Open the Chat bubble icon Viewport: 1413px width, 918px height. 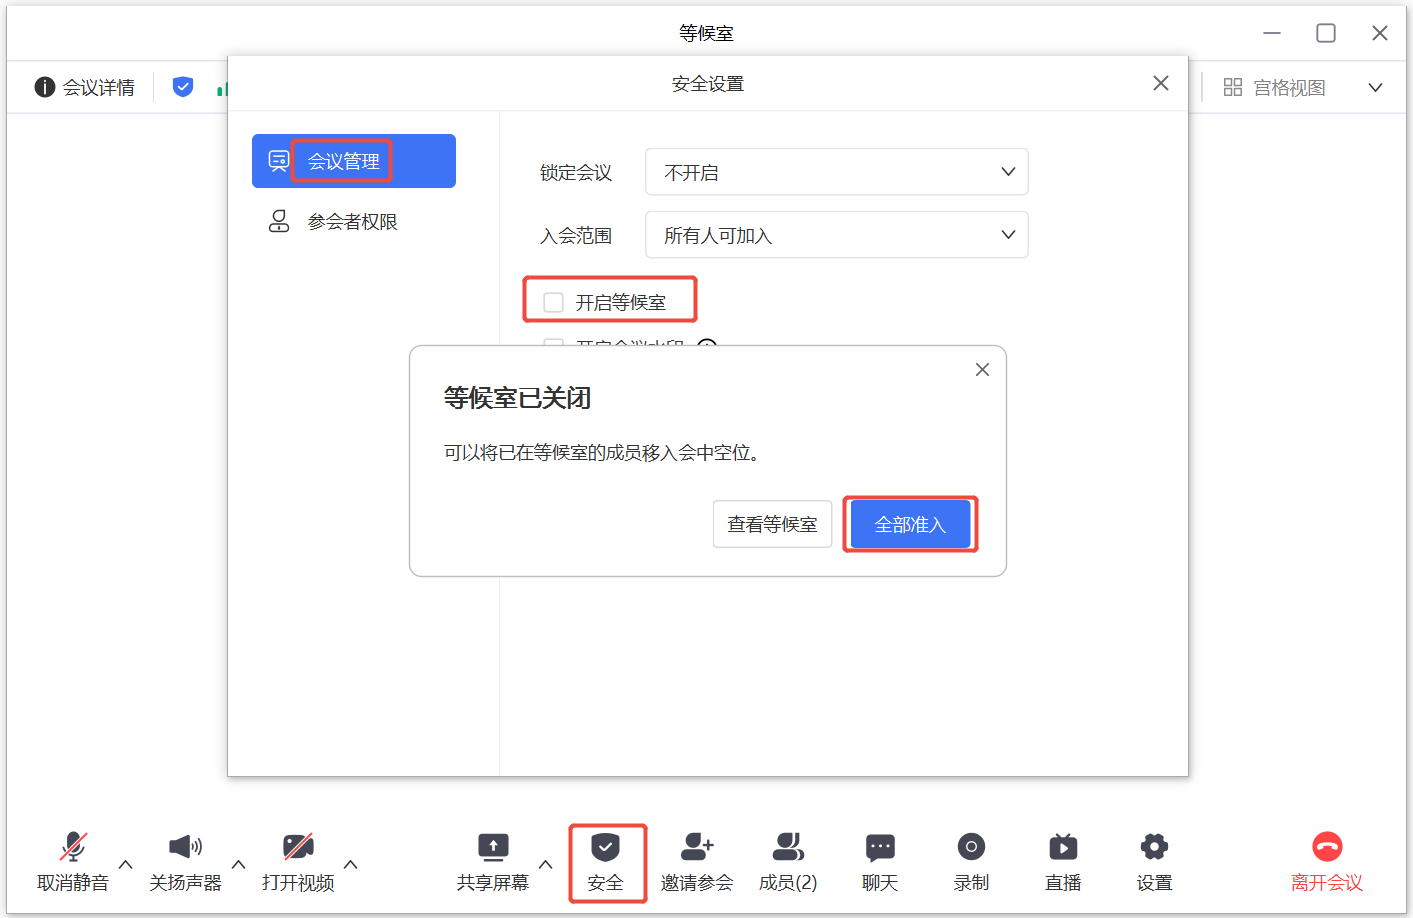click(x=880, y=848)
